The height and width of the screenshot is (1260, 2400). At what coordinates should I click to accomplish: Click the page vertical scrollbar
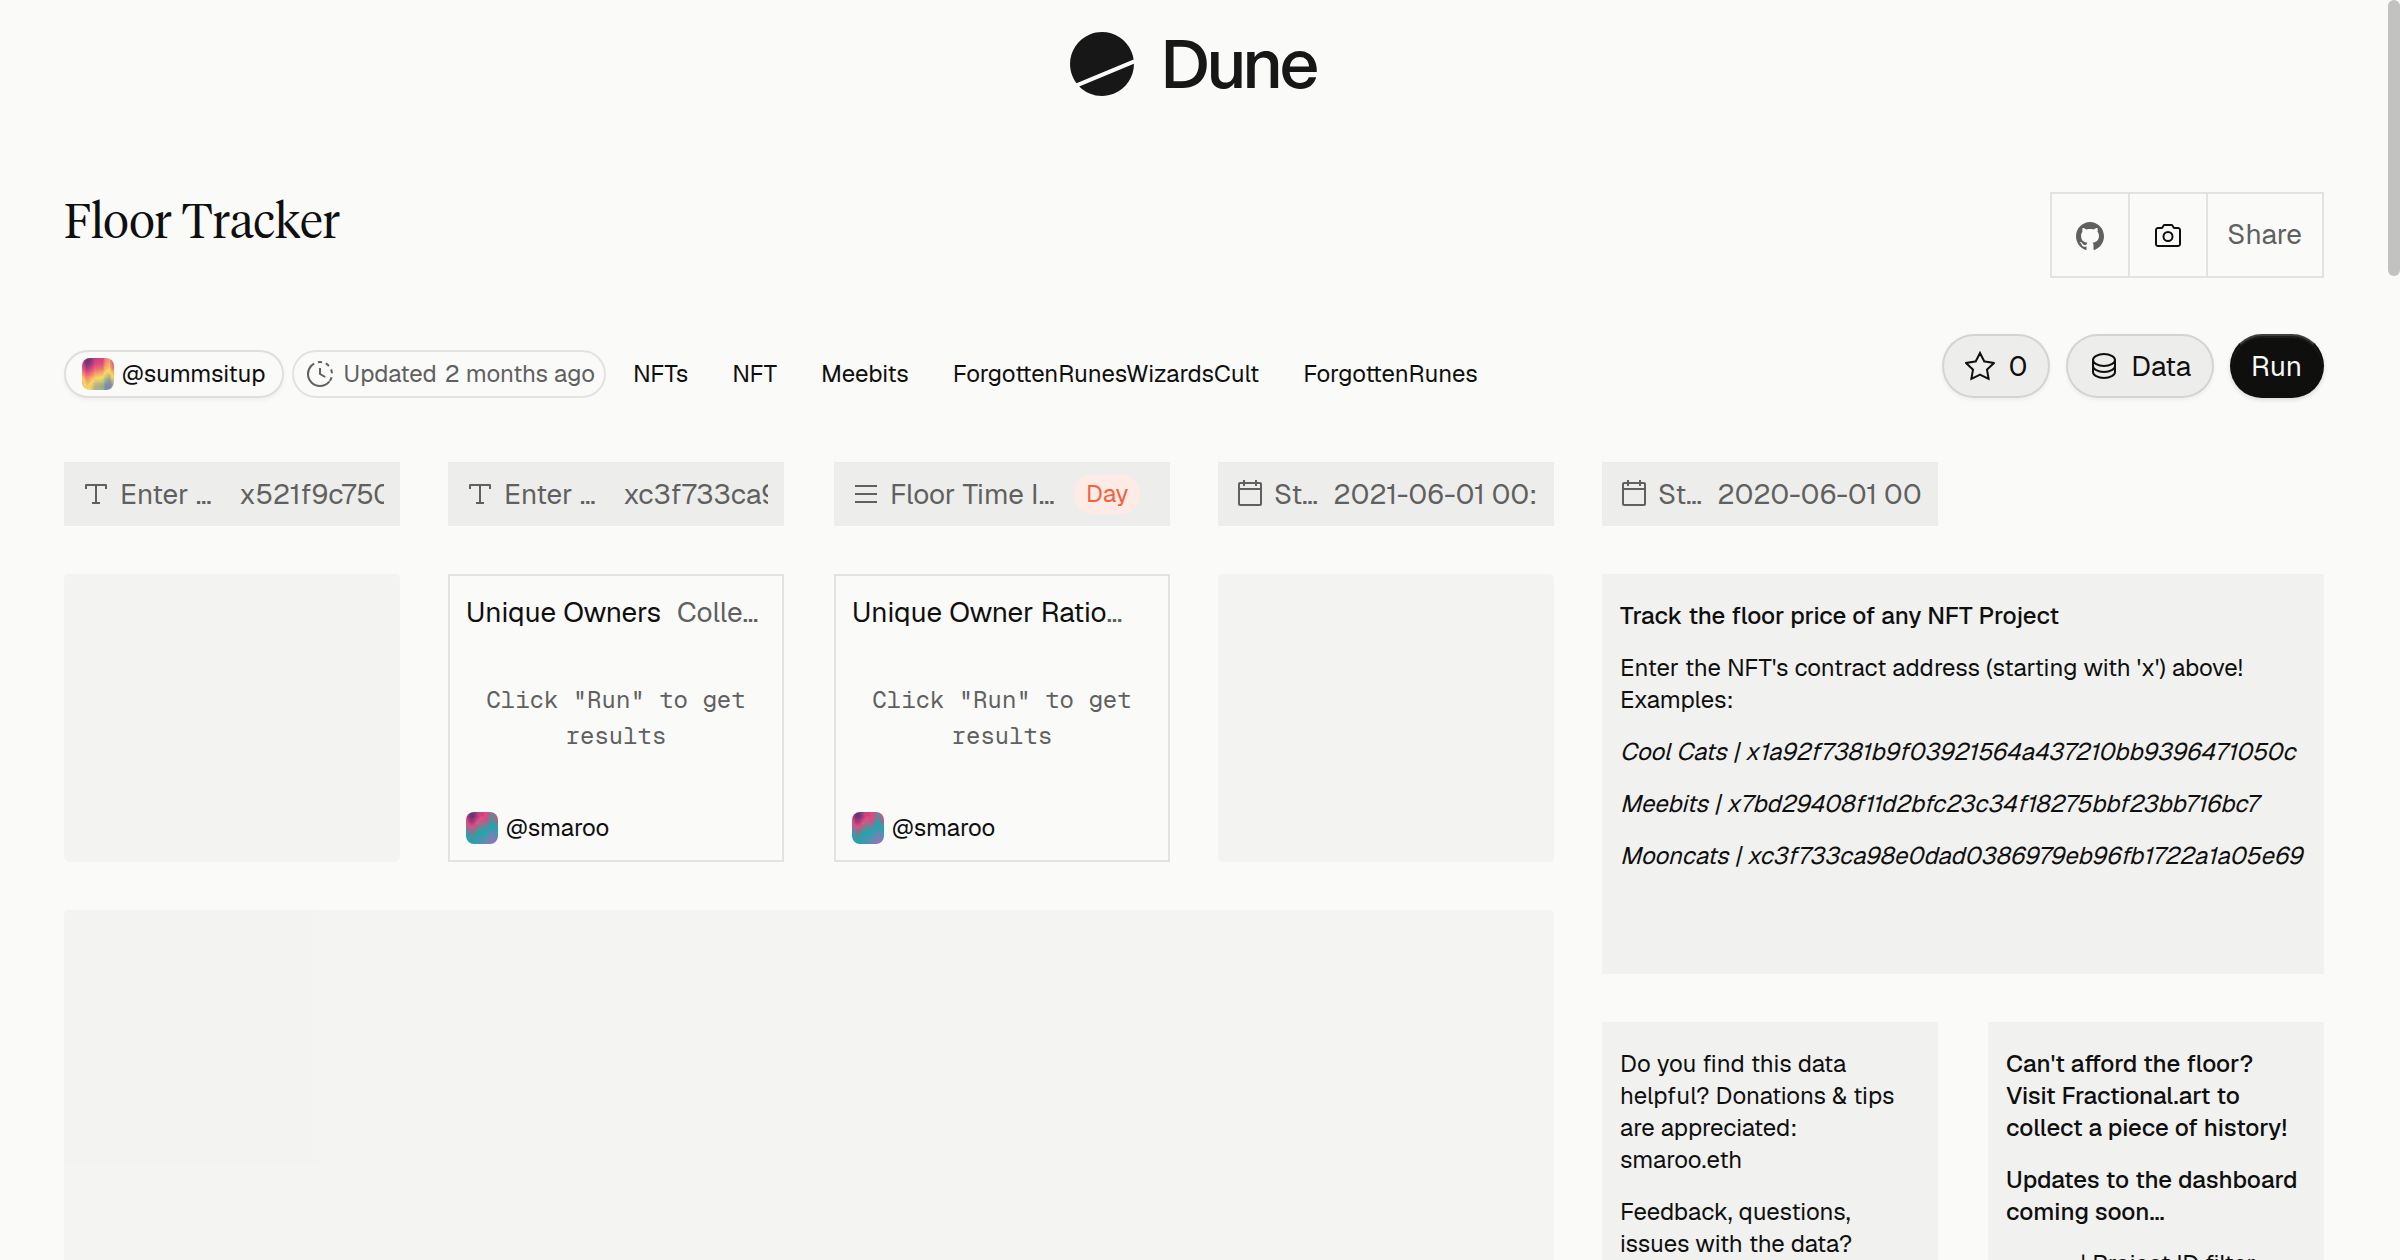coord(2392,138)
